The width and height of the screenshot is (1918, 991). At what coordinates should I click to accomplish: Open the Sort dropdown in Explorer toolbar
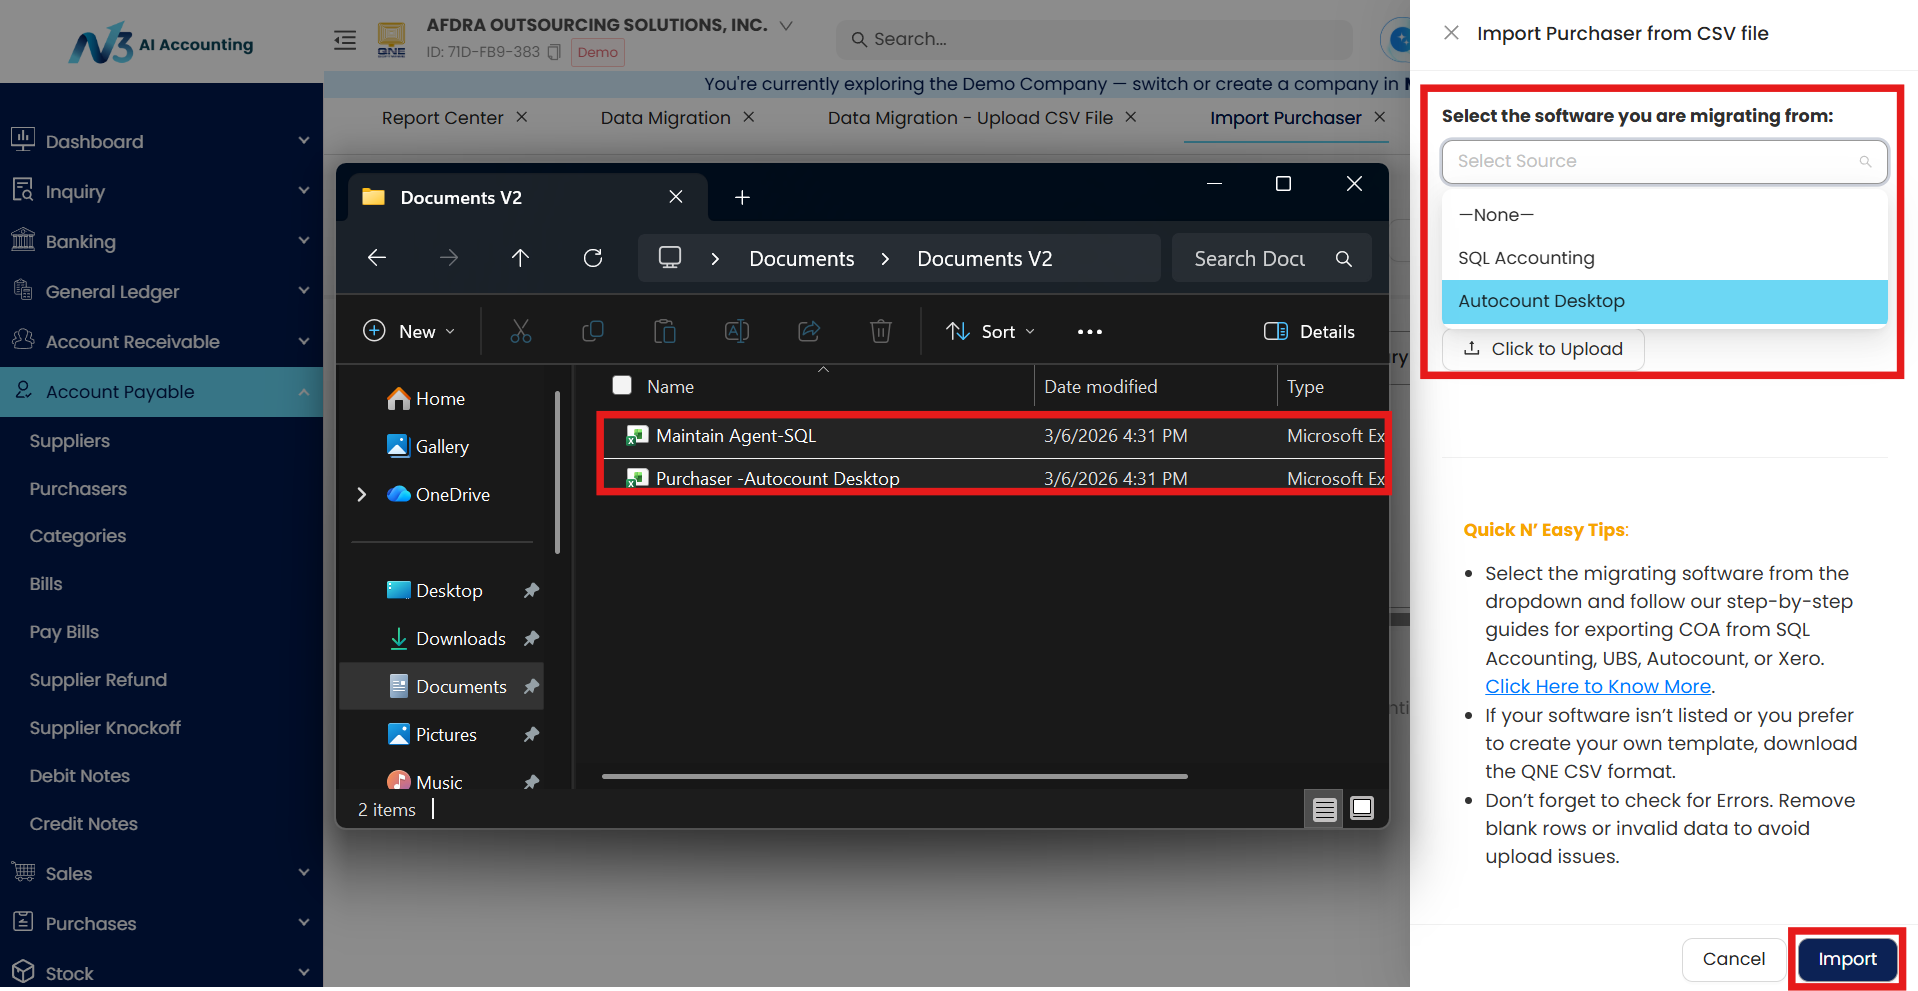[x=991, y=331]
